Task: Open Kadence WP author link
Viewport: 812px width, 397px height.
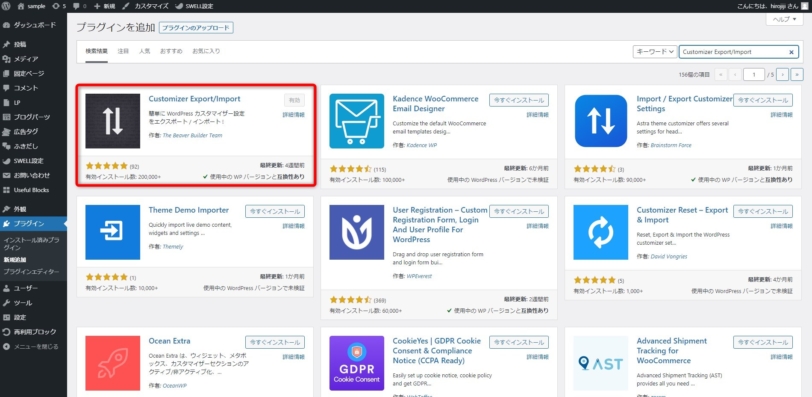Action: 422,145
